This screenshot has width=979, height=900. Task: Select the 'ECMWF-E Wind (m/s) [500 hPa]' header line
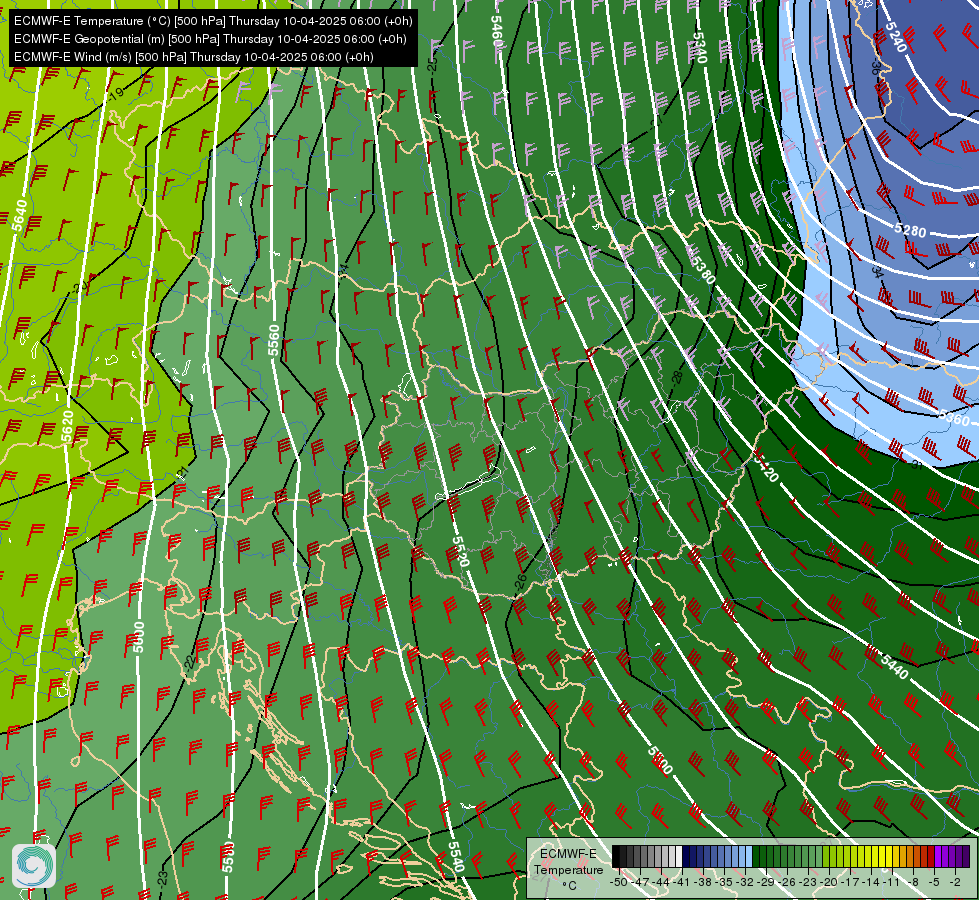194,57
